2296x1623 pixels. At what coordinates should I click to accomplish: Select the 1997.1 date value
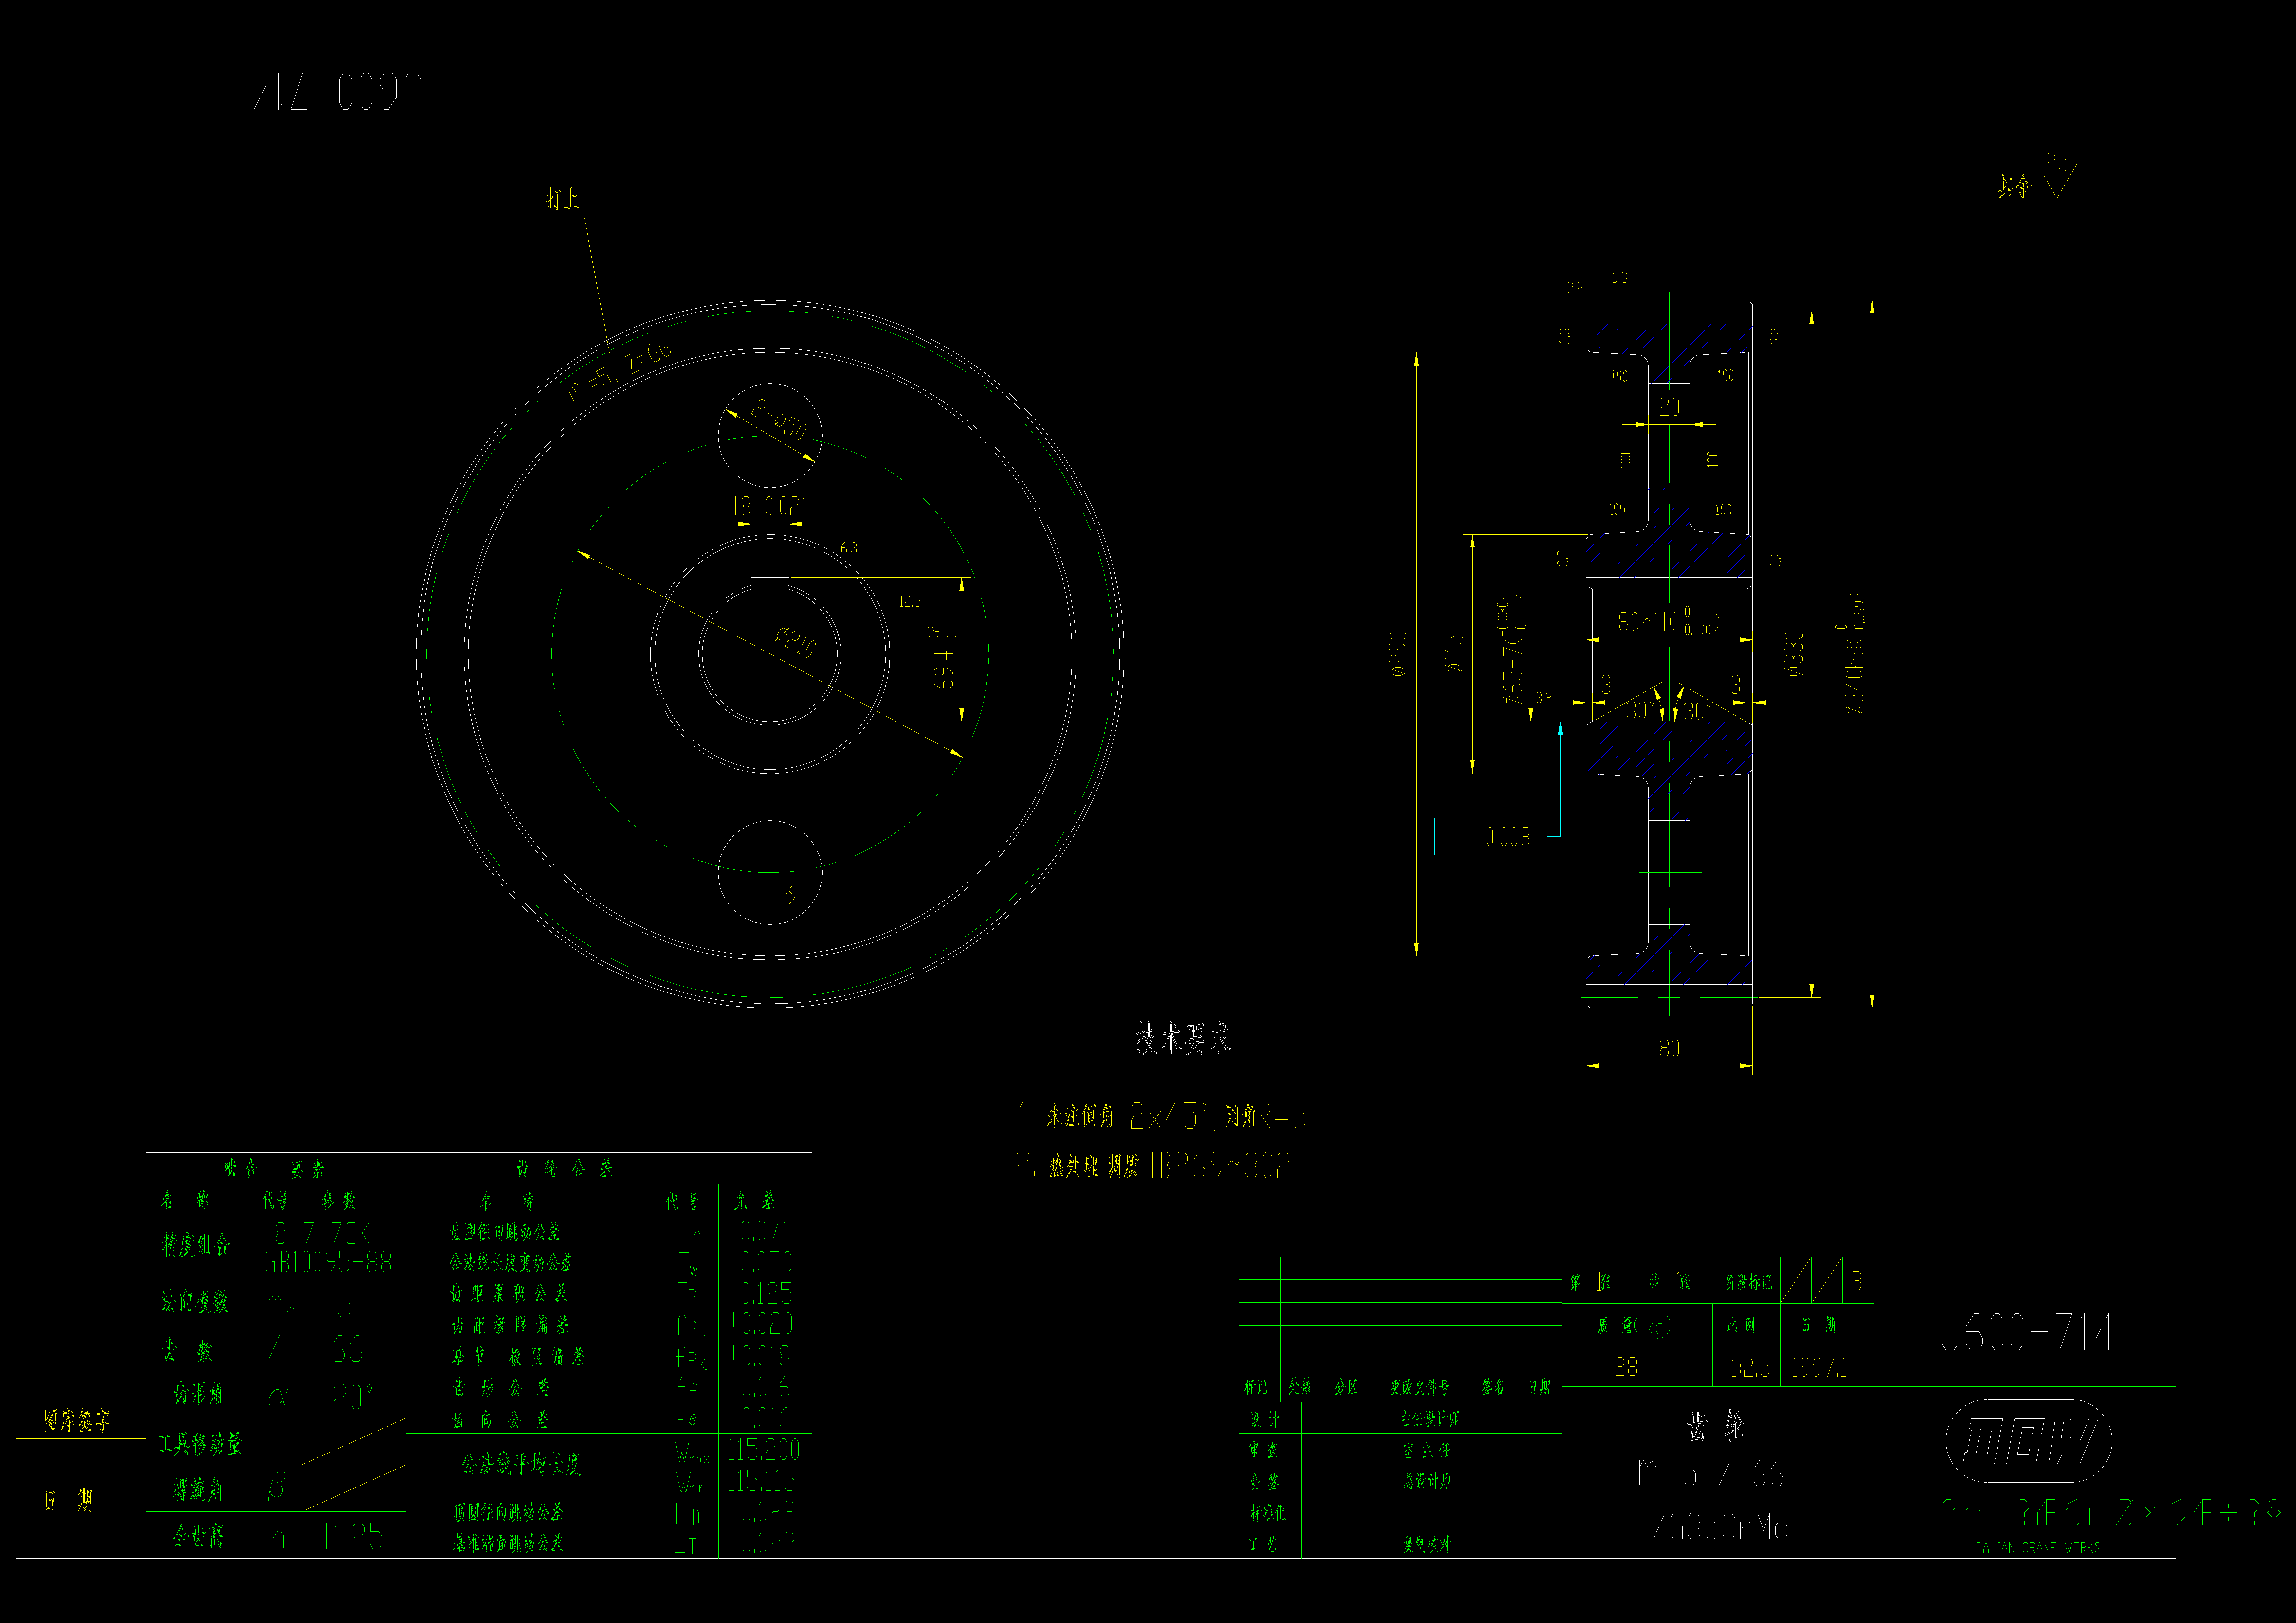pyautogui.click(x=1819, y=1368)
